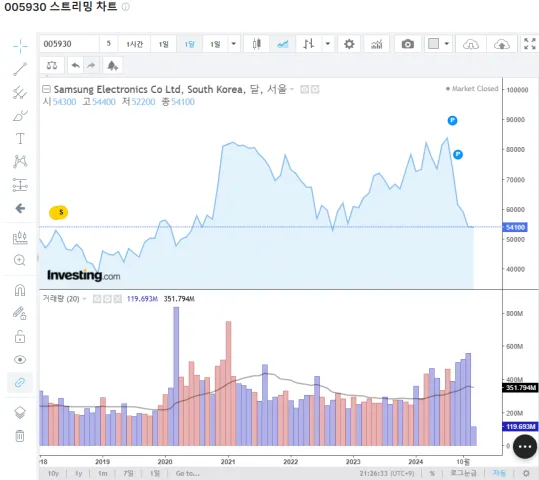This screenshot has height=480, width=539.
Task: Click the upper blue P marker
Action: (x=452, y=120)
